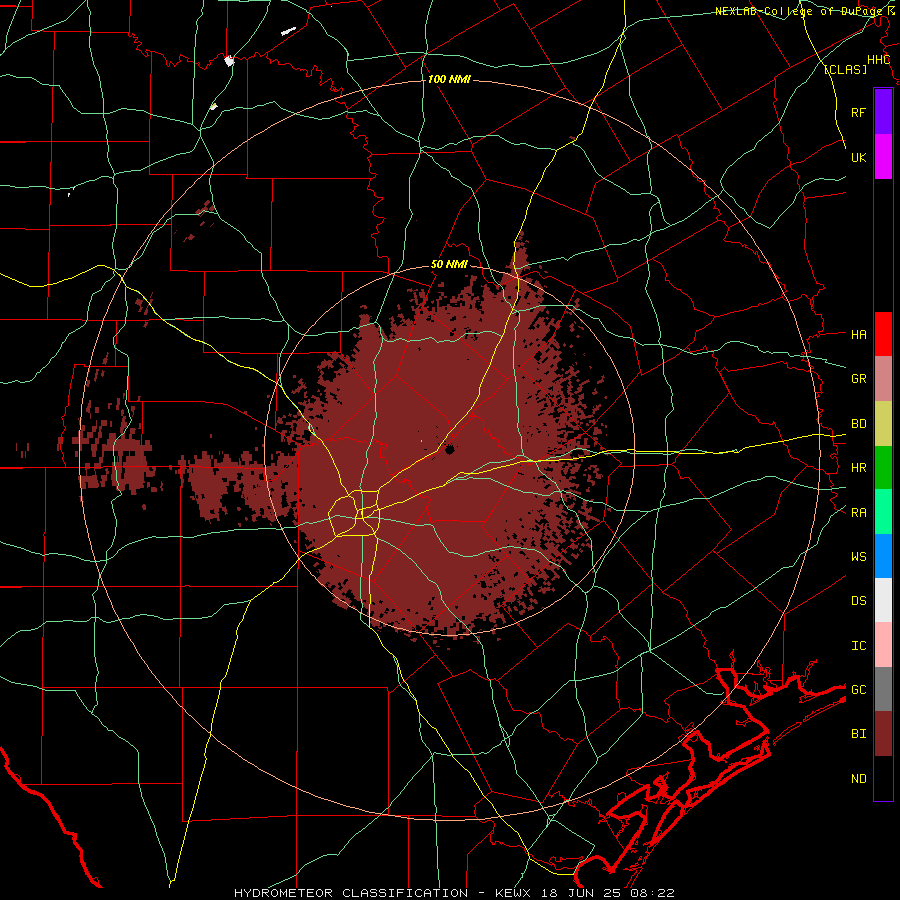Click the 08:22 timestamp
Image resolution: width=900 pixels, height=900 pixels.
[654, 893]
